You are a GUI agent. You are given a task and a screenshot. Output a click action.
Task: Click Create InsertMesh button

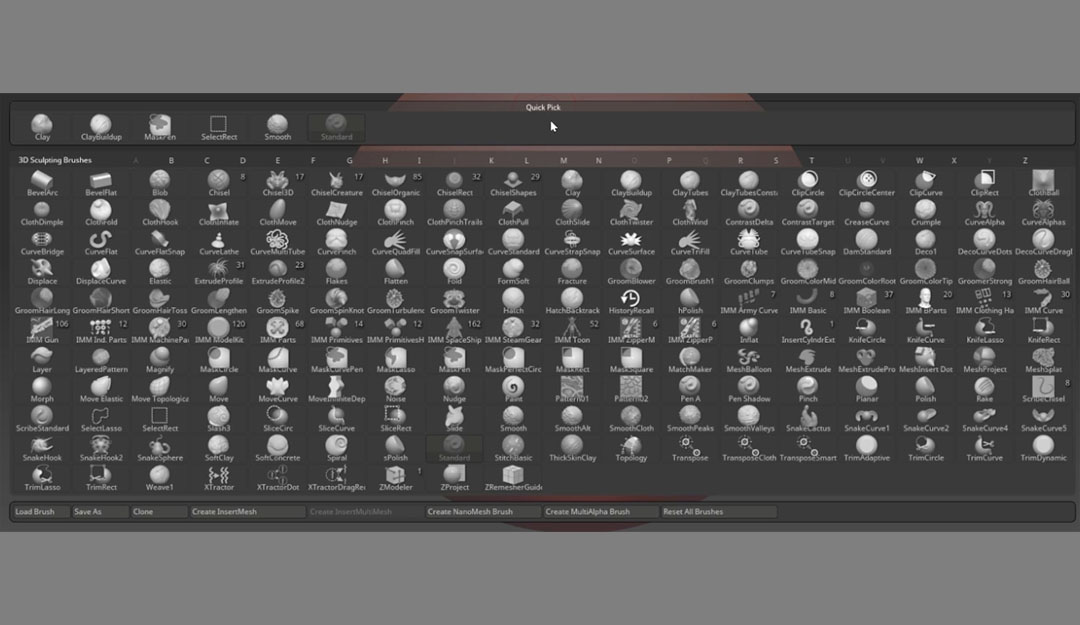coord(247,511)
